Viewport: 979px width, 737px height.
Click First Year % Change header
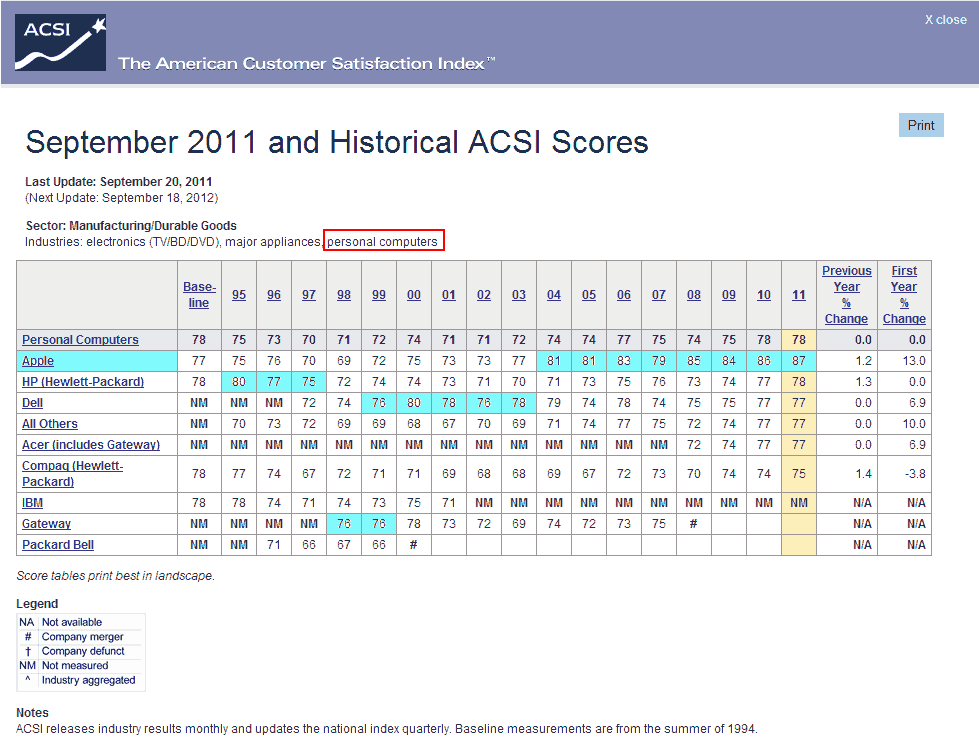[x=903, y=295]
